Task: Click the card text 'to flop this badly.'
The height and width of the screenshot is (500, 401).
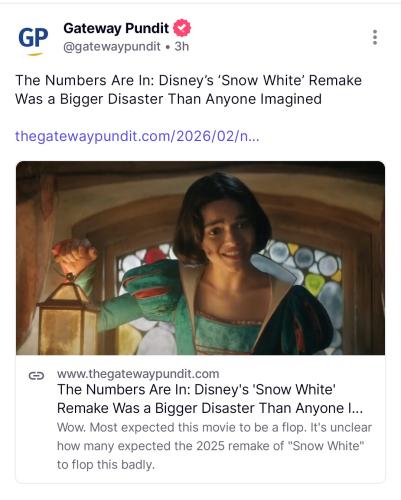Action: (x=106, y=464)
